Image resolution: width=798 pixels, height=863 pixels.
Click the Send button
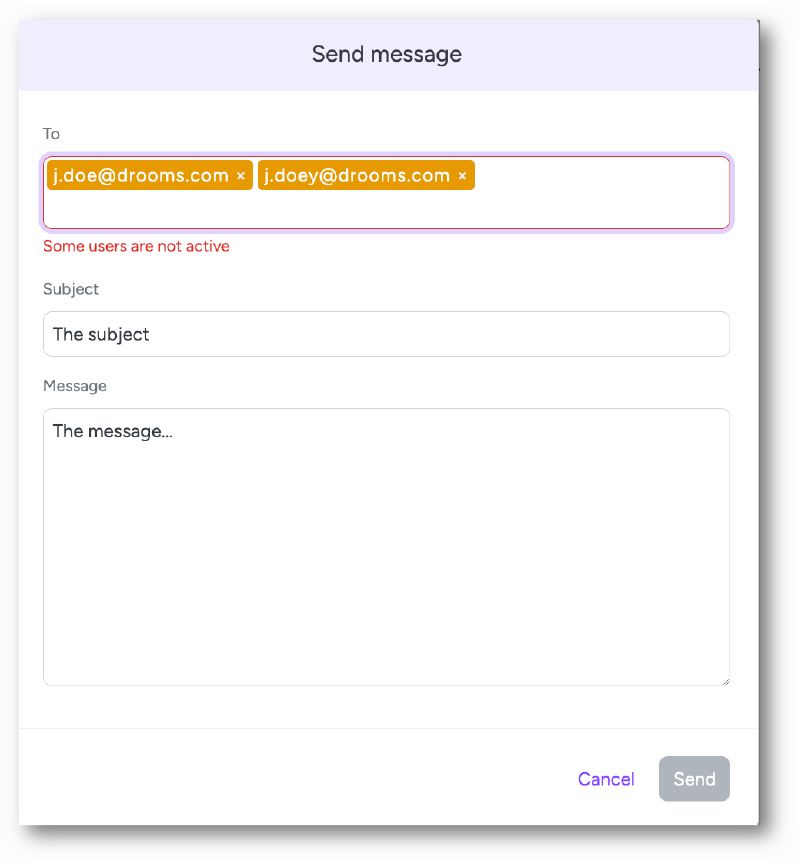pos(694,779)
